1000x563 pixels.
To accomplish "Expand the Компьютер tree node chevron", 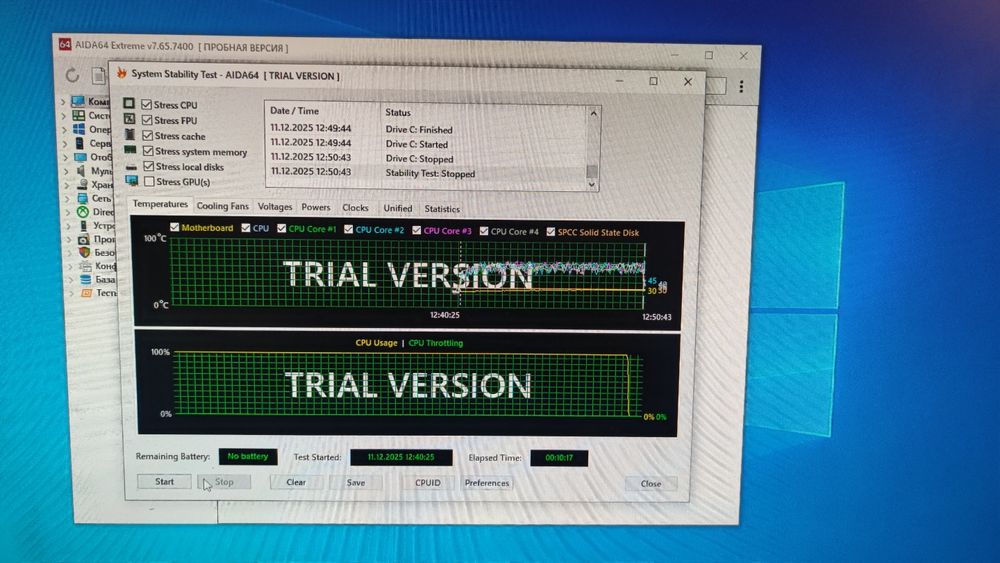I will click(63, 101).
